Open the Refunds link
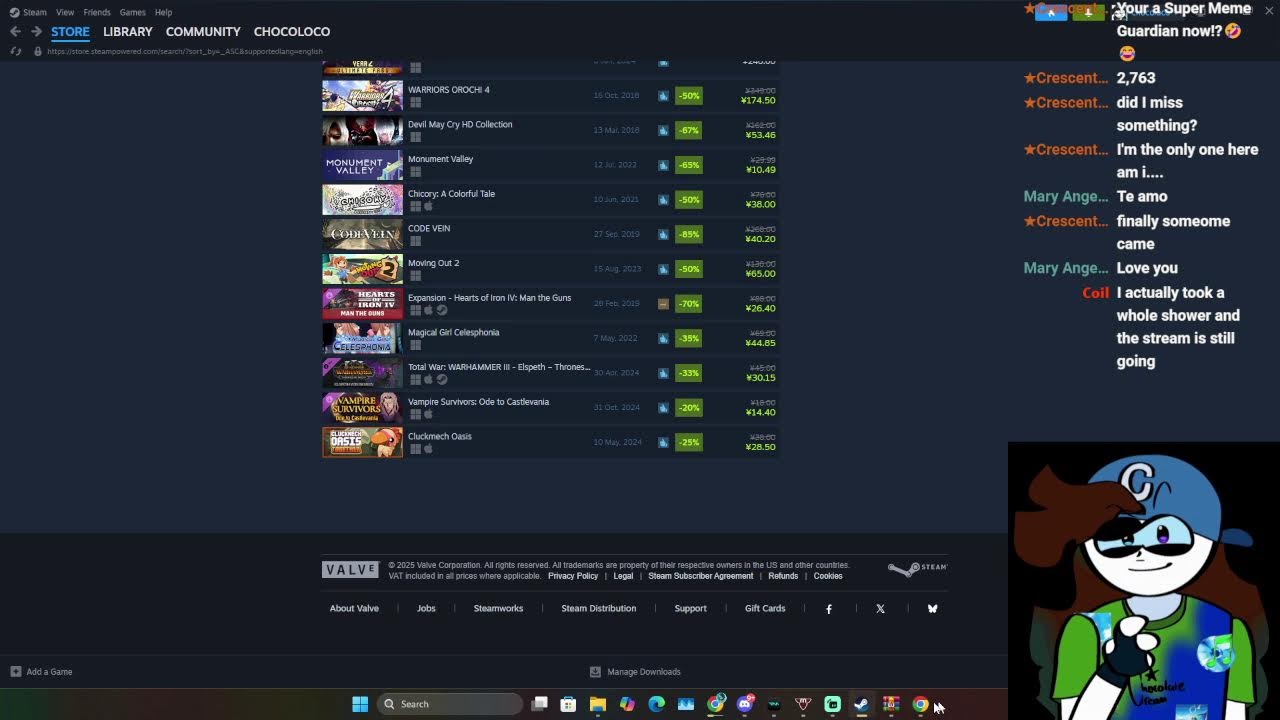The width and height of the screenshot is (1280, 720). [783, 576]
